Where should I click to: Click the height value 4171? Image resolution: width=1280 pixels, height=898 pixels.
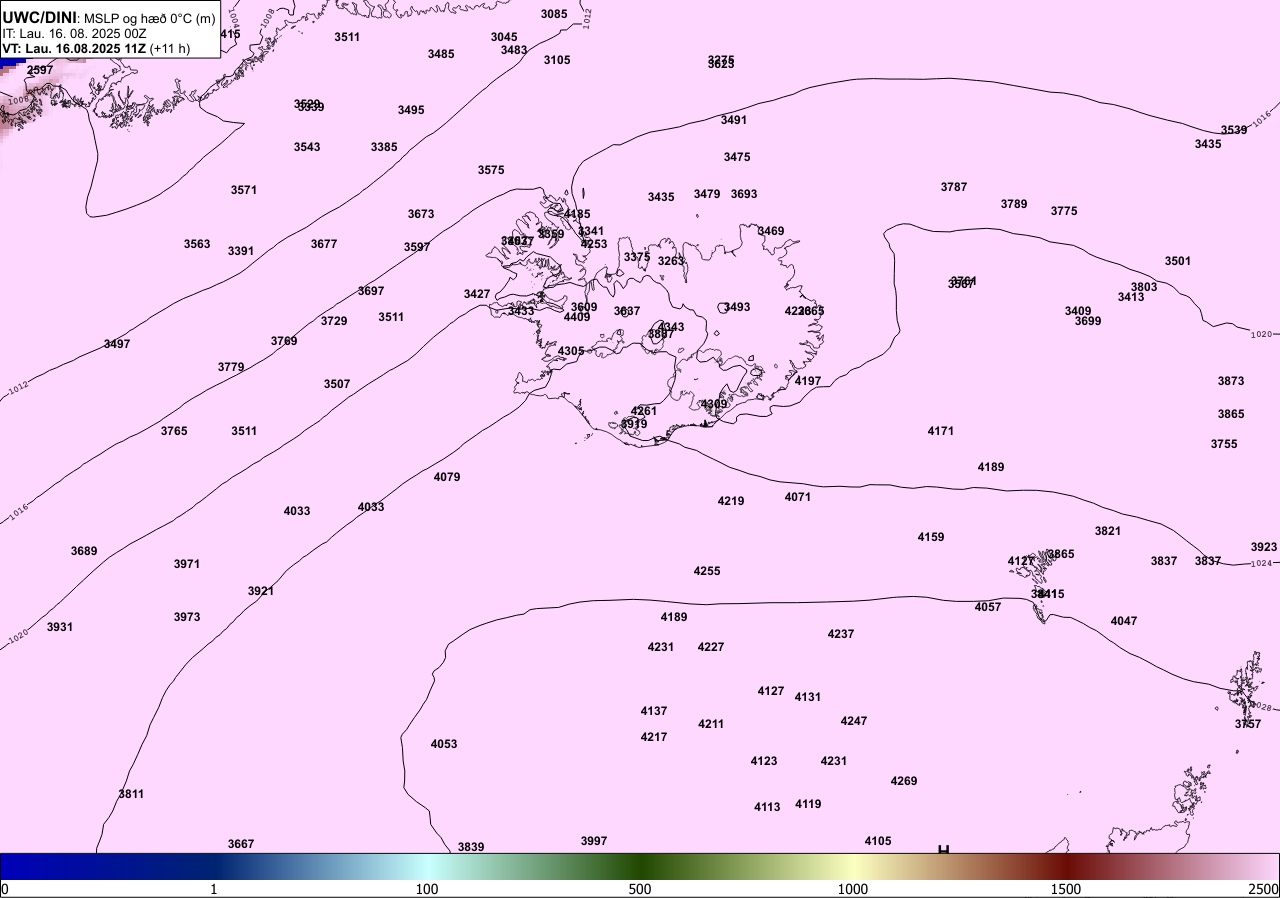(x=941, y=431)
